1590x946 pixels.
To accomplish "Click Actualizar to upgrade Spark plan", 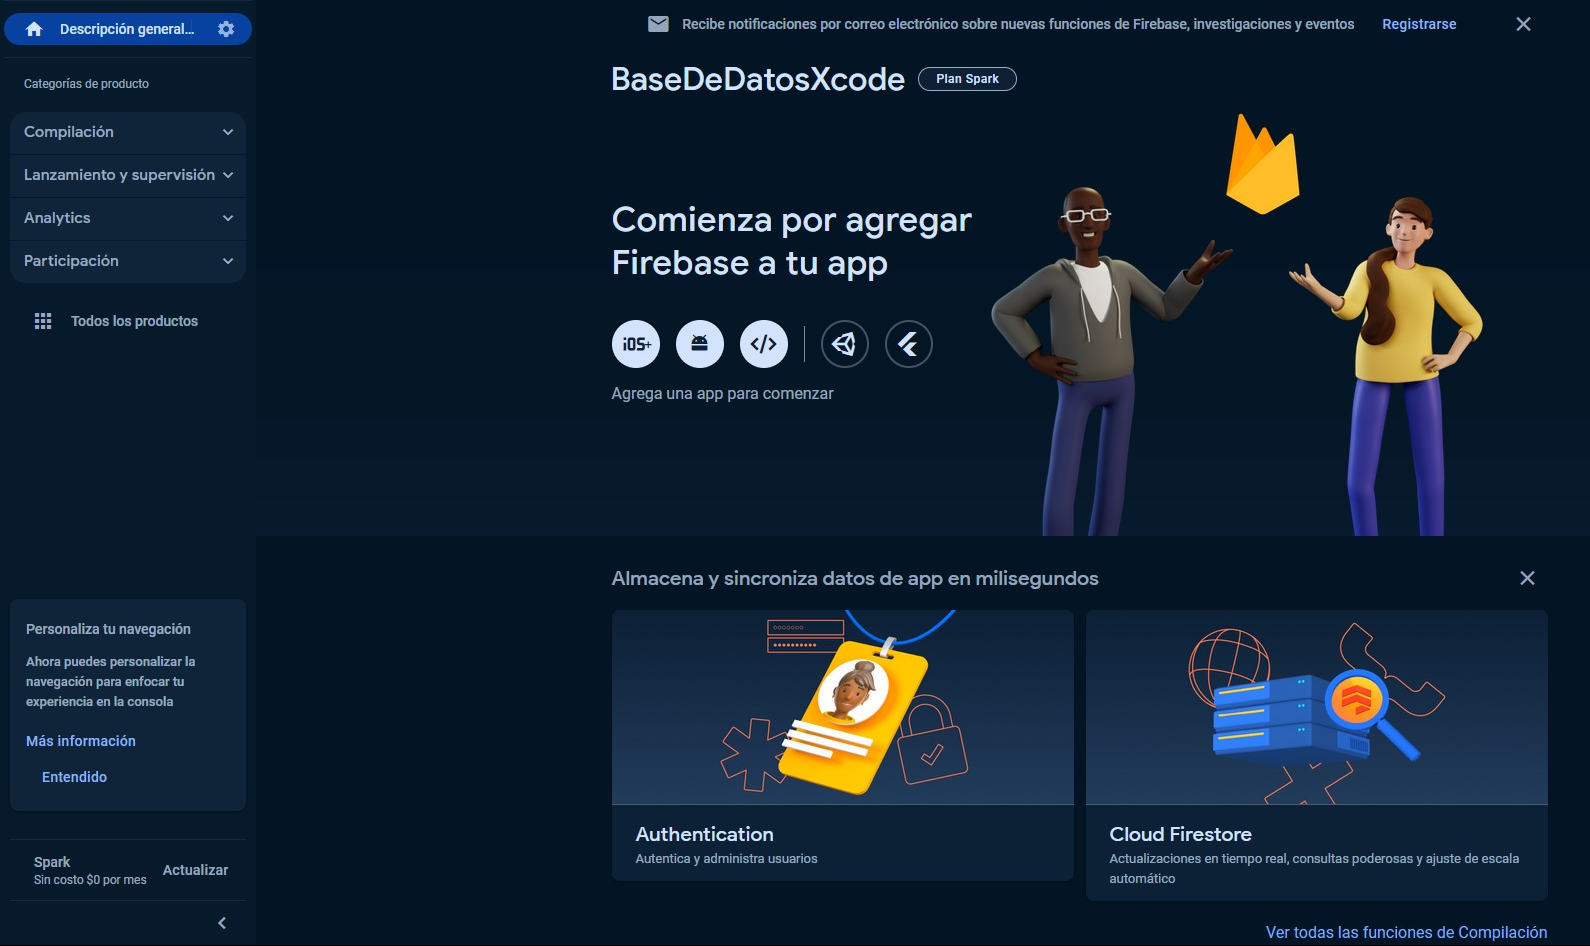I will [x=195, y=870].
